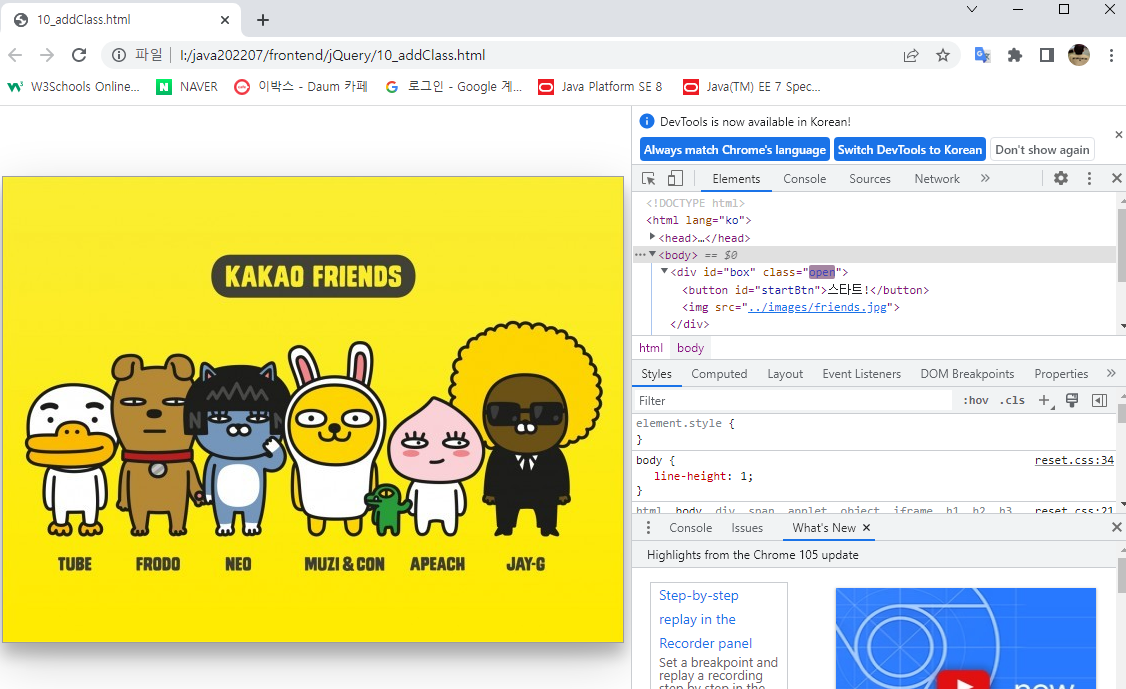Open the 이박스 - Daum 카페 bookmark

point(301,86)
